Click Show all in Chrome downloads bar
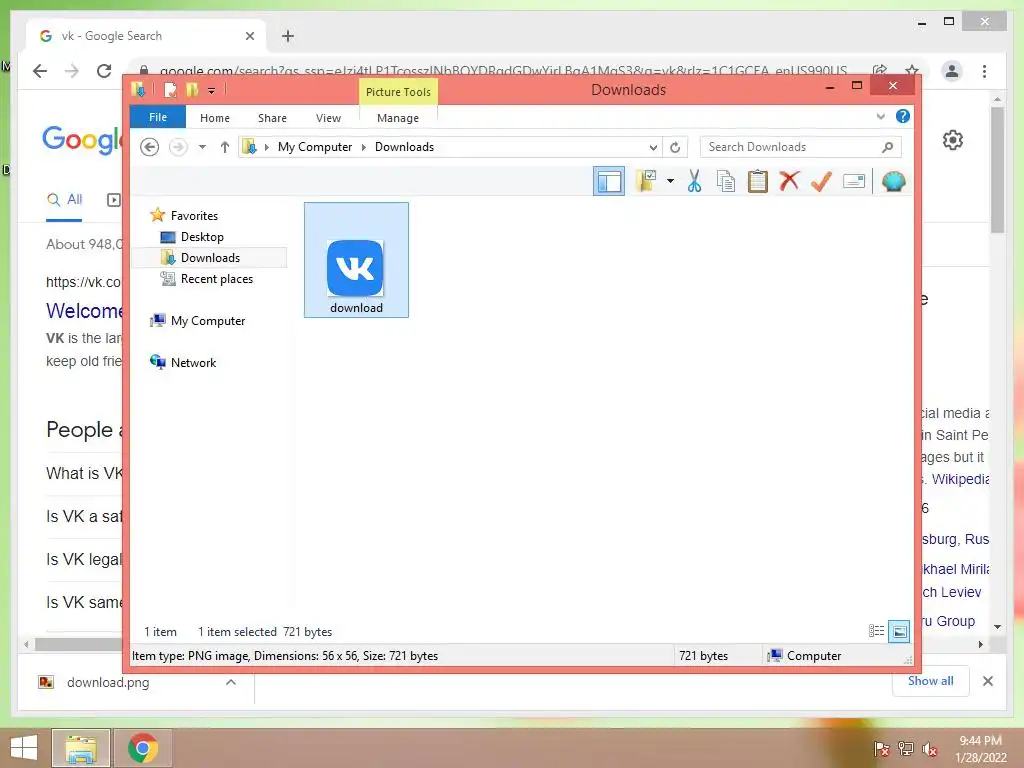This screenshot has height=768, width=1024. tap(931, 680)
